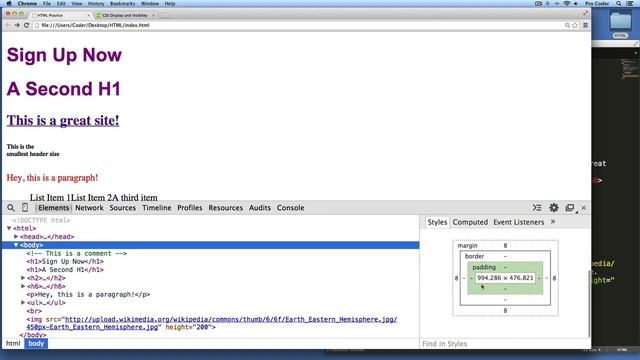
Task: Click the zoom magnifier in address bar
Action: click(x=567, y=25)
